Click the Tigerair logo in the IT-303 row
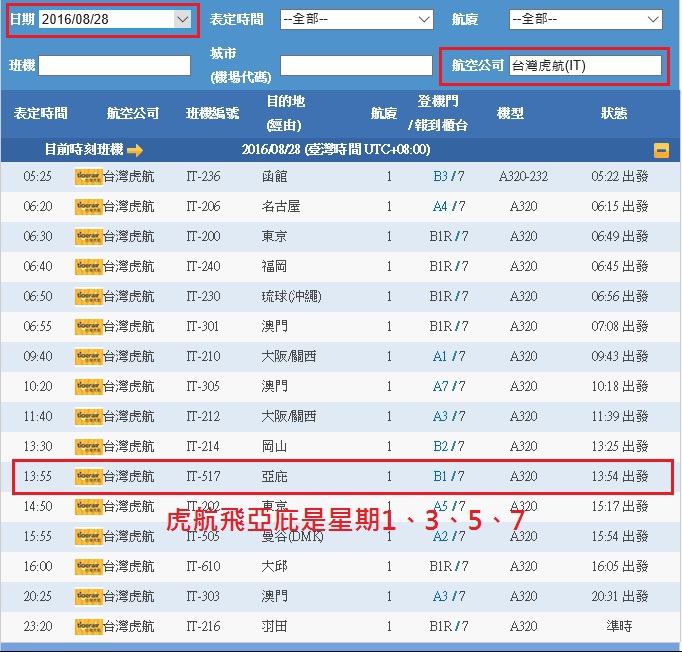 coord(89,597)
